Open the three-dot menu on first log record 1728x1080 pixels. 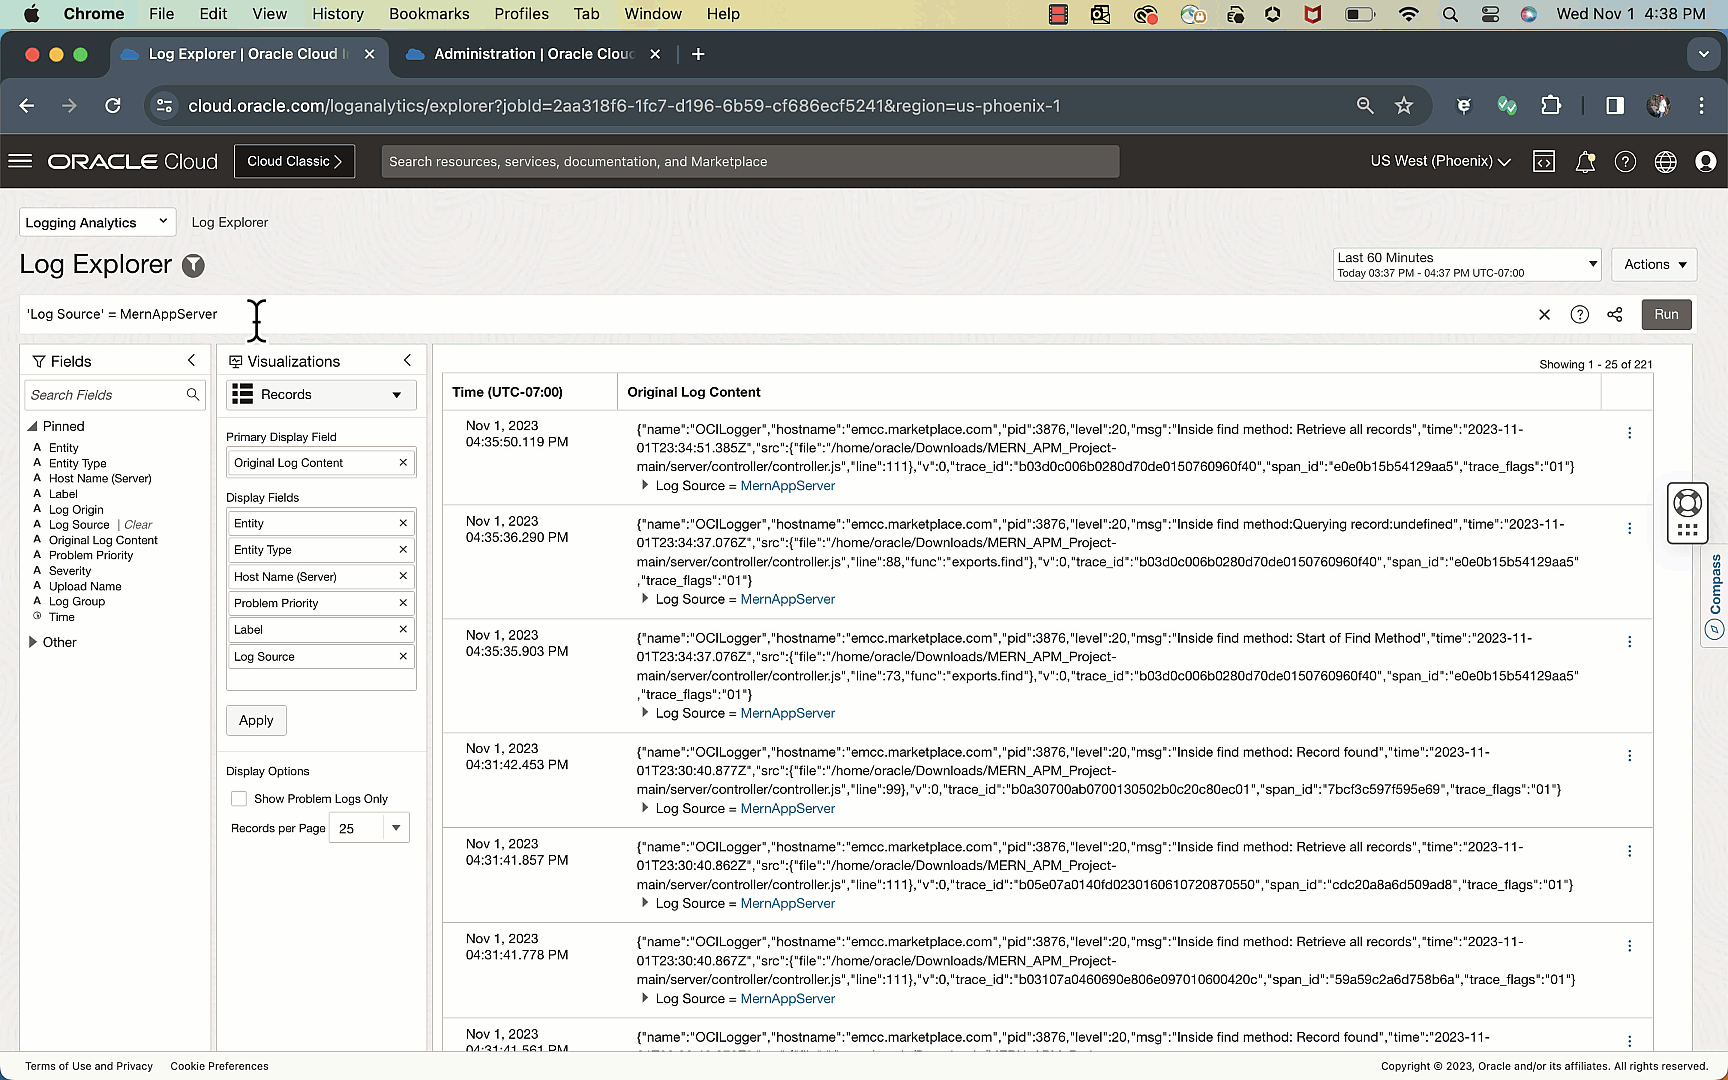tap(1629, 432)
